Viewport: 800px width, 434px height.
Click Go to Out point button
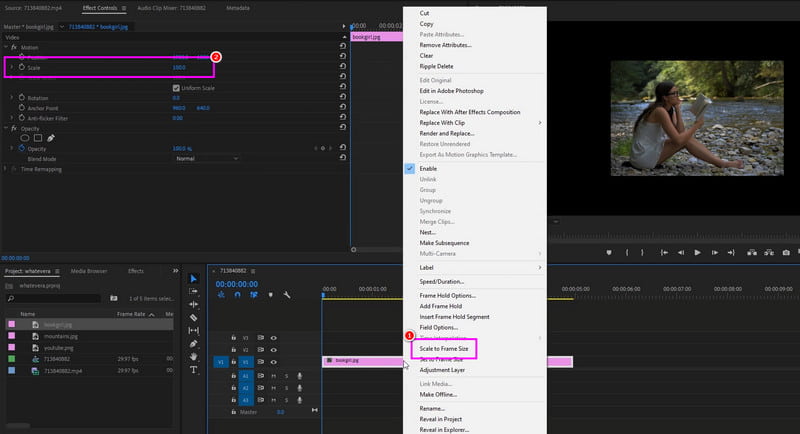click(731, 252)
